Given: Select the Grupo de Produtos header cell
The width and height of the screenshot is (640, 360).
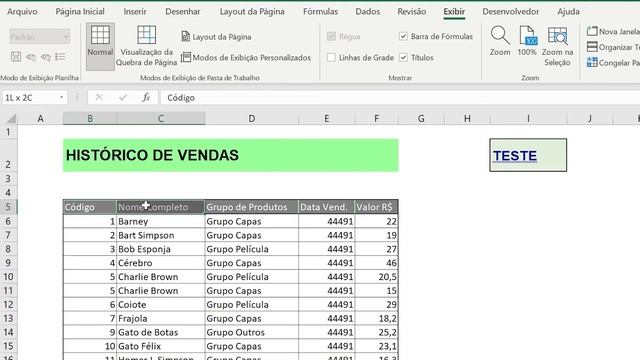Looking at the screenshot, I should coord(251,207).
